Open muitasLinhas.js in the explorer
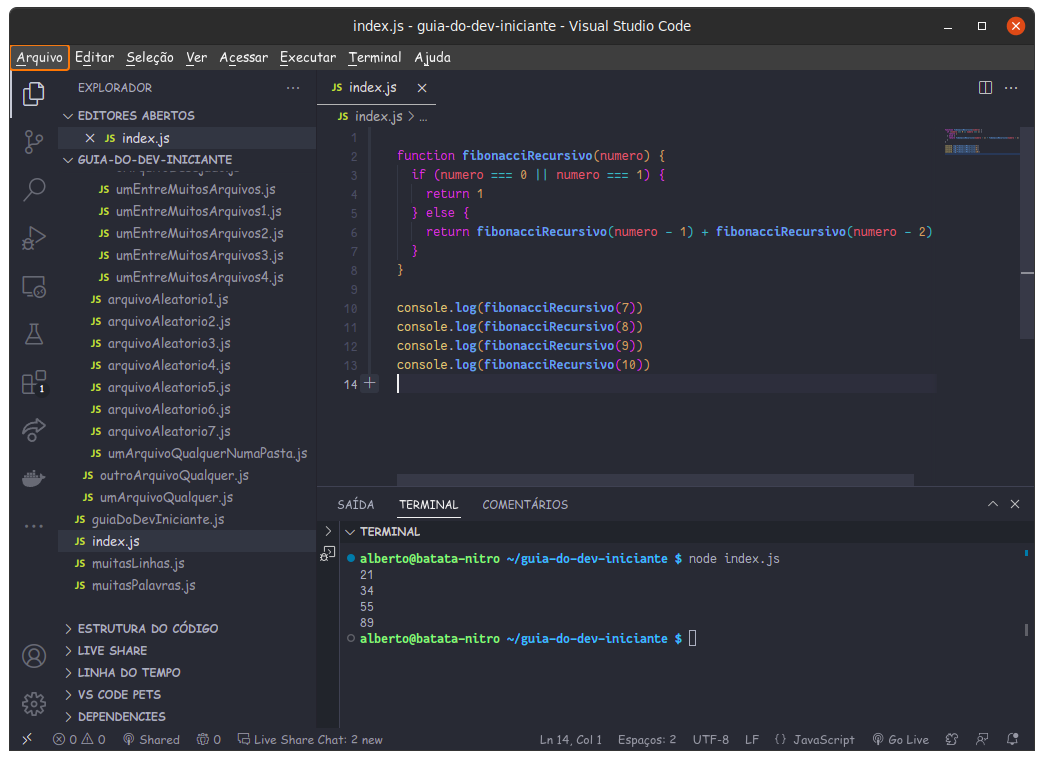Viewport: 1044px width, 760px height. [138, 564]
